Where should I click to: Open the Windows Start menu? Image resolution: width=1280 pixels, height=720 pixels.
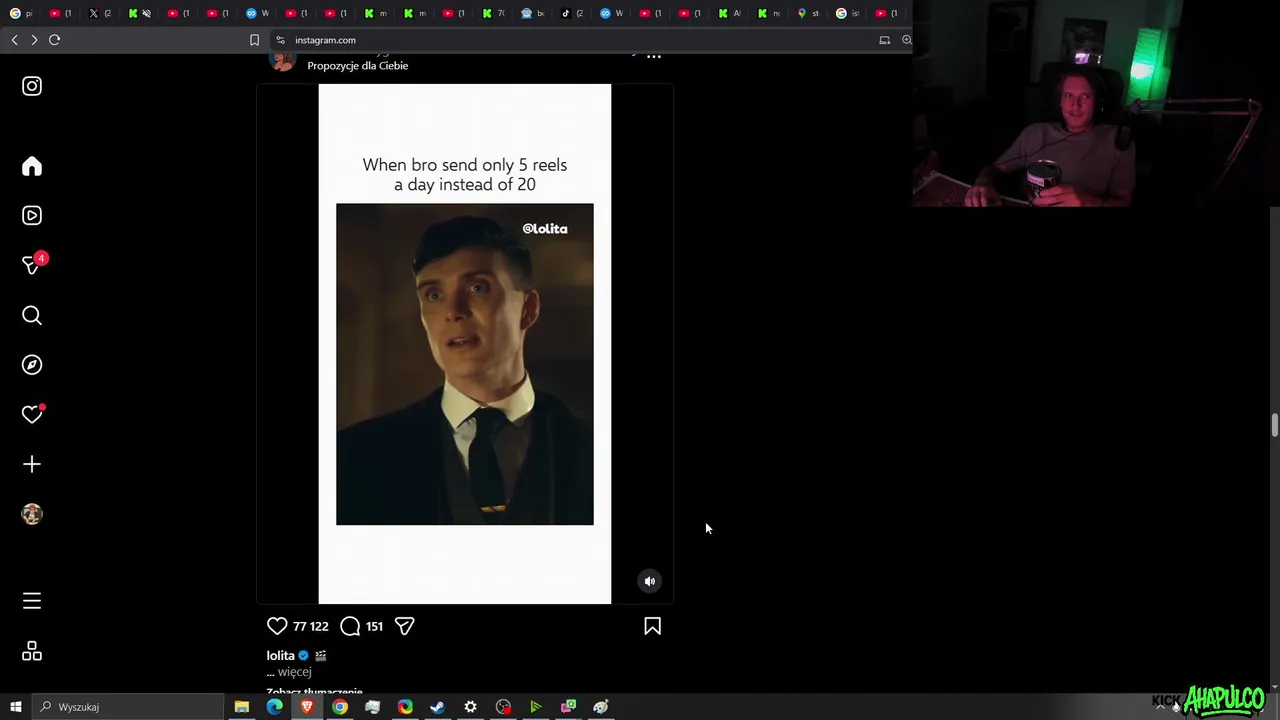tap(15, 707)
